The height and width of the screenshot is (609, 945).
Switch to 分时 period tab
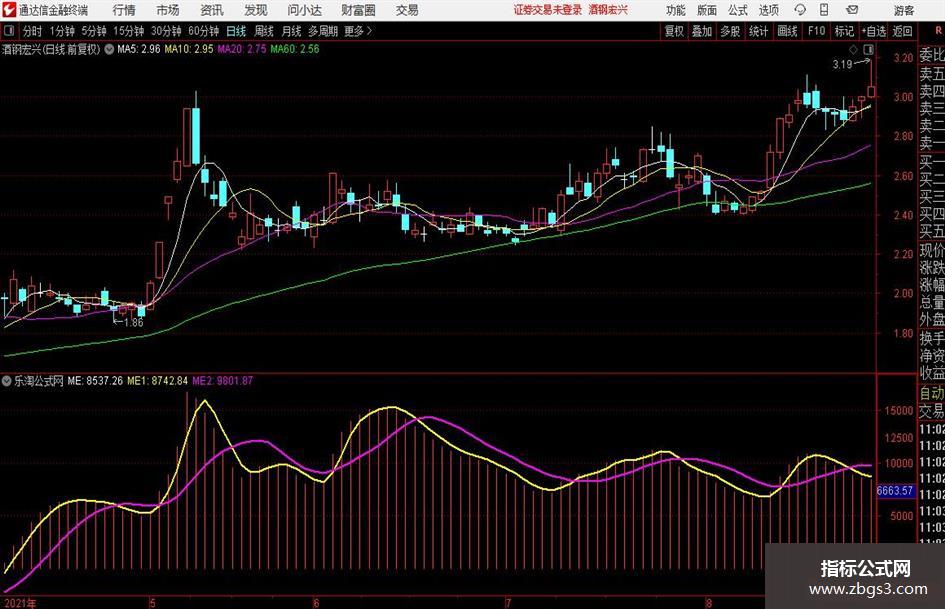point(32,31)
